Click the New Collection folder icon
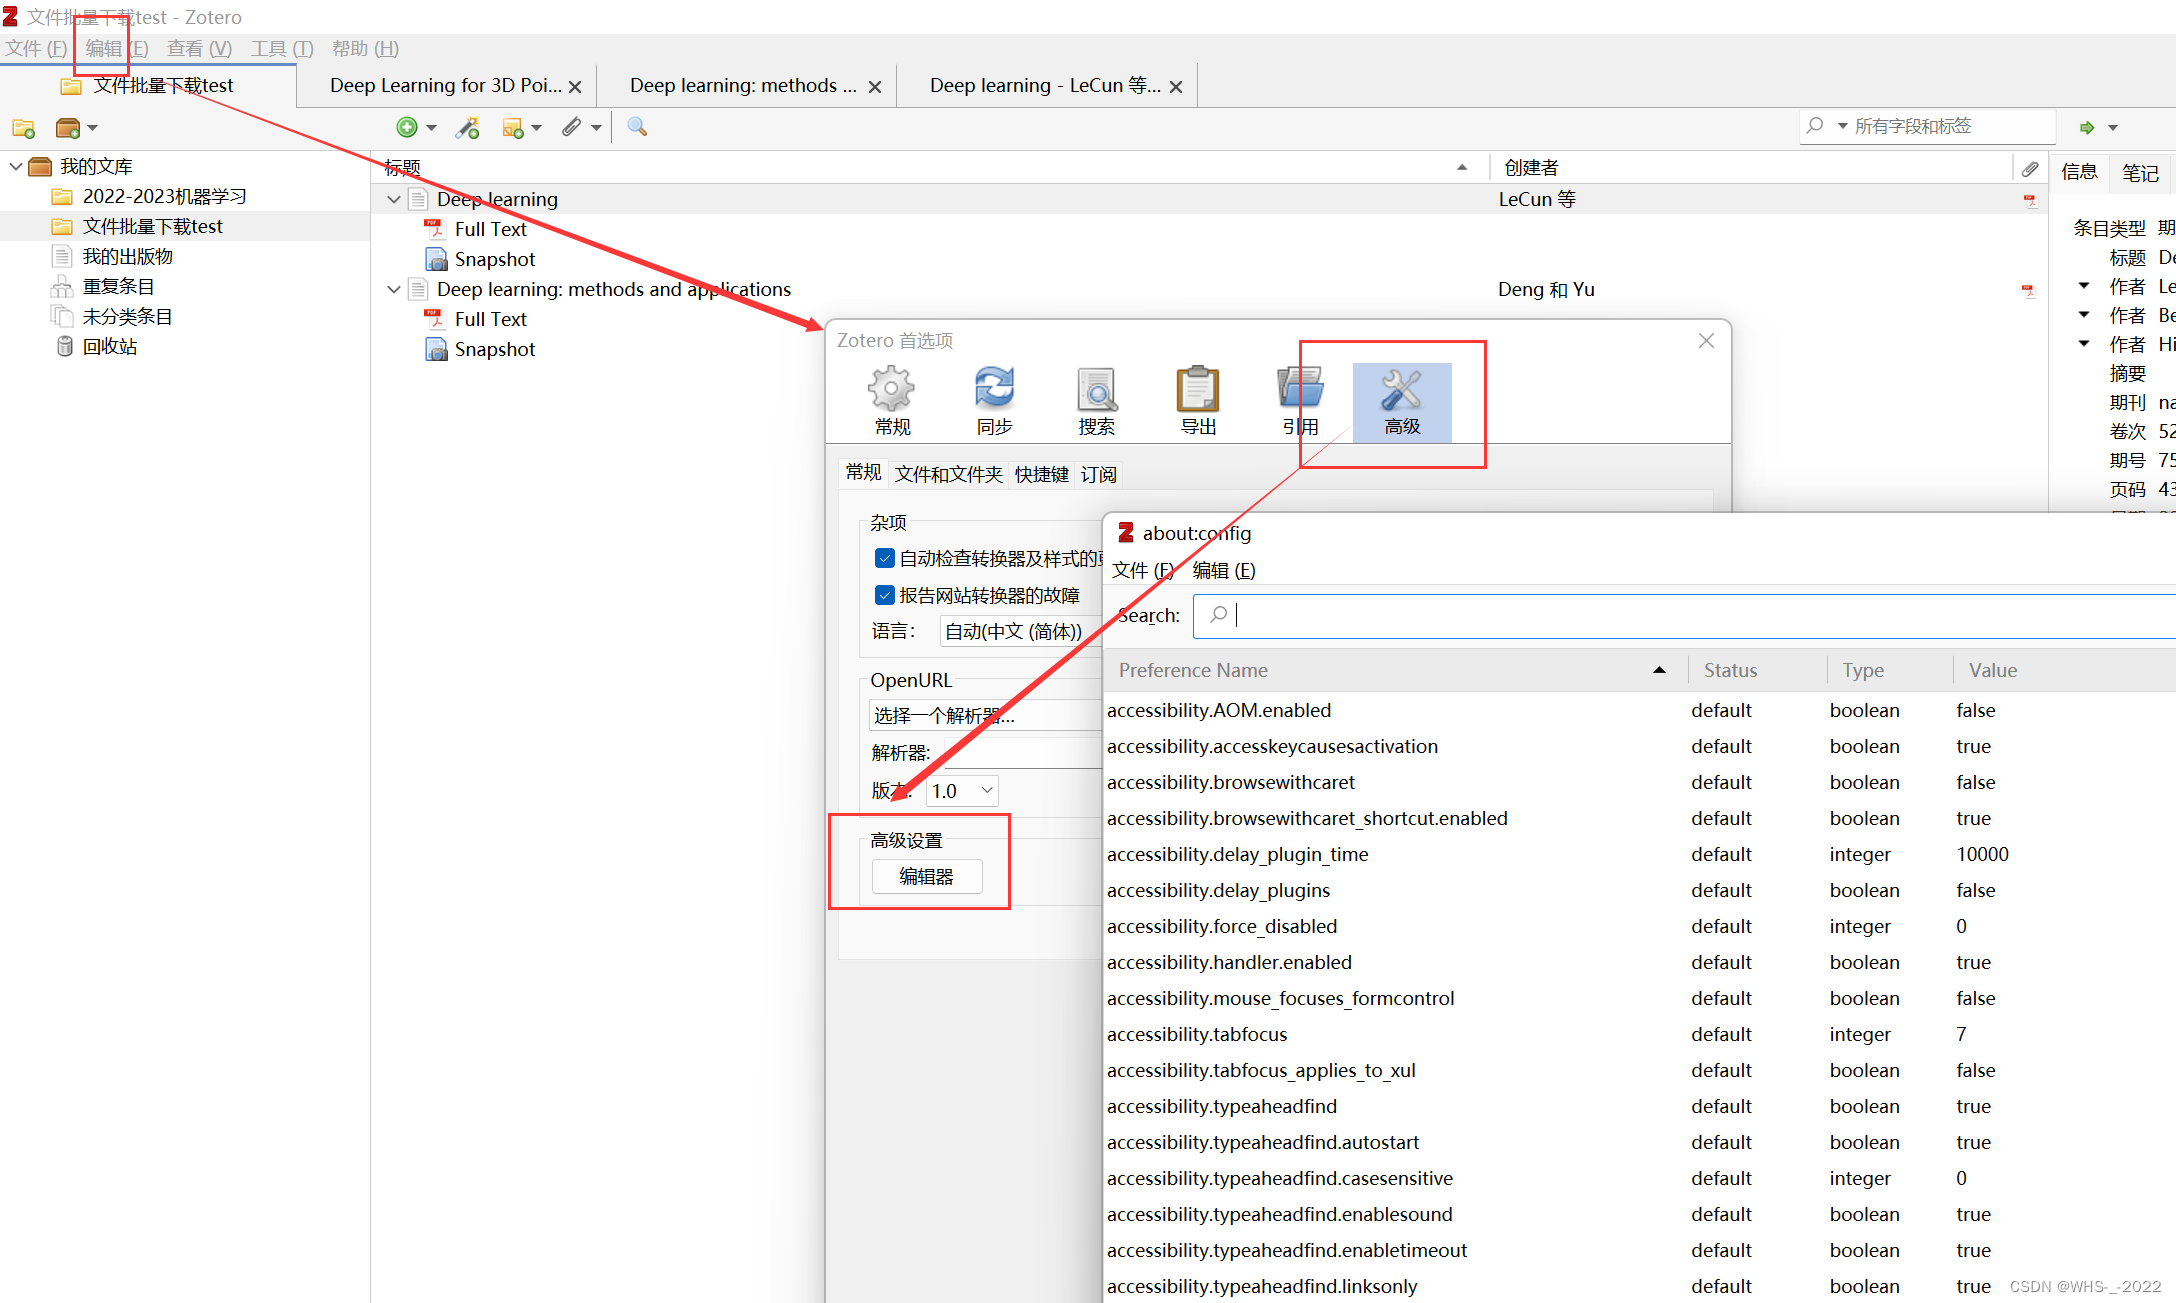 pos(23,128)
